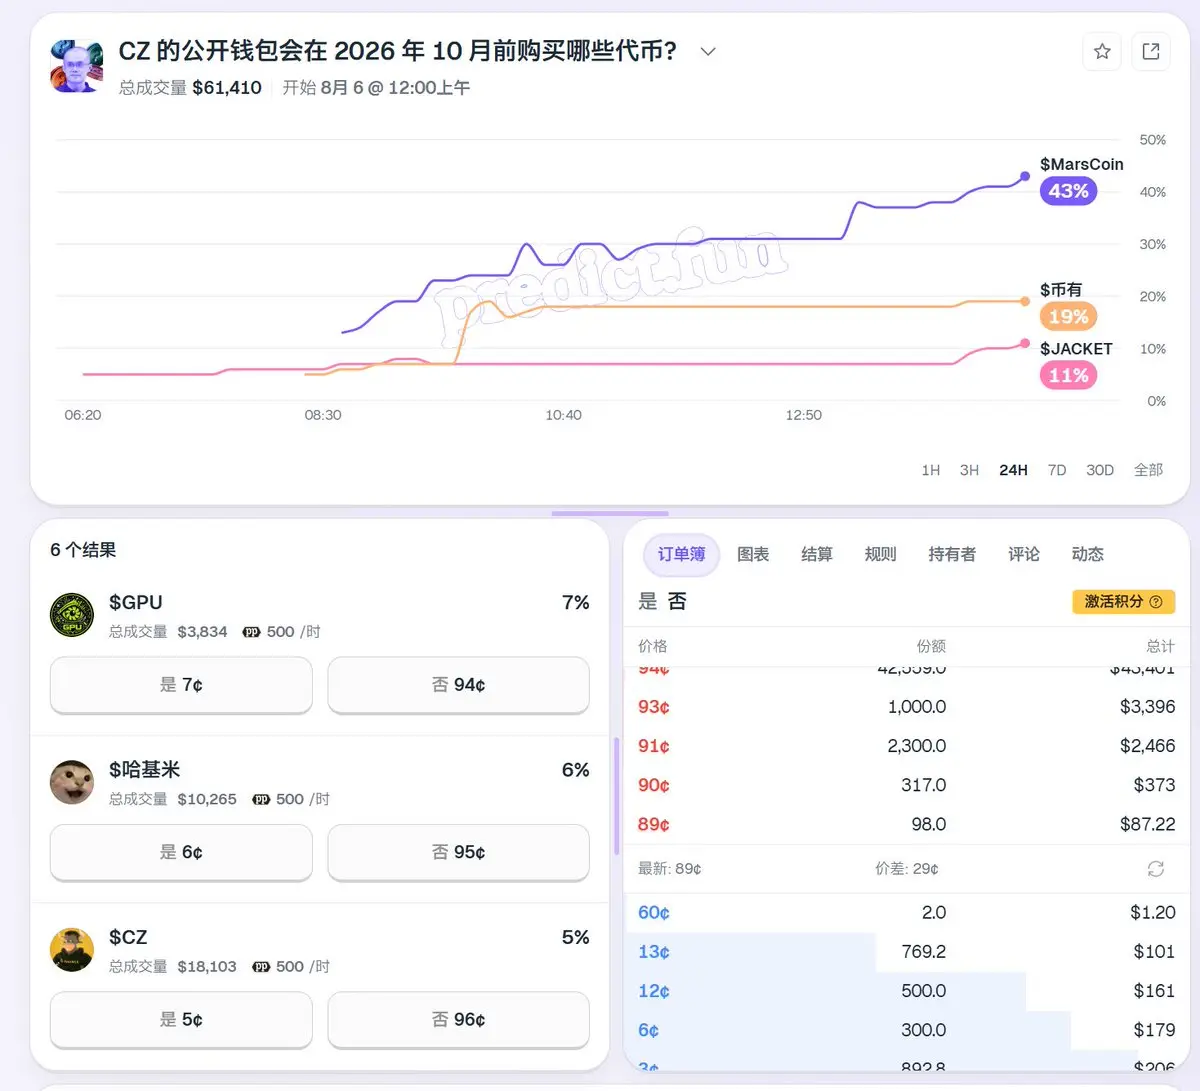Select the 1H chart range

pyautogui.click(x=931, y=470)
